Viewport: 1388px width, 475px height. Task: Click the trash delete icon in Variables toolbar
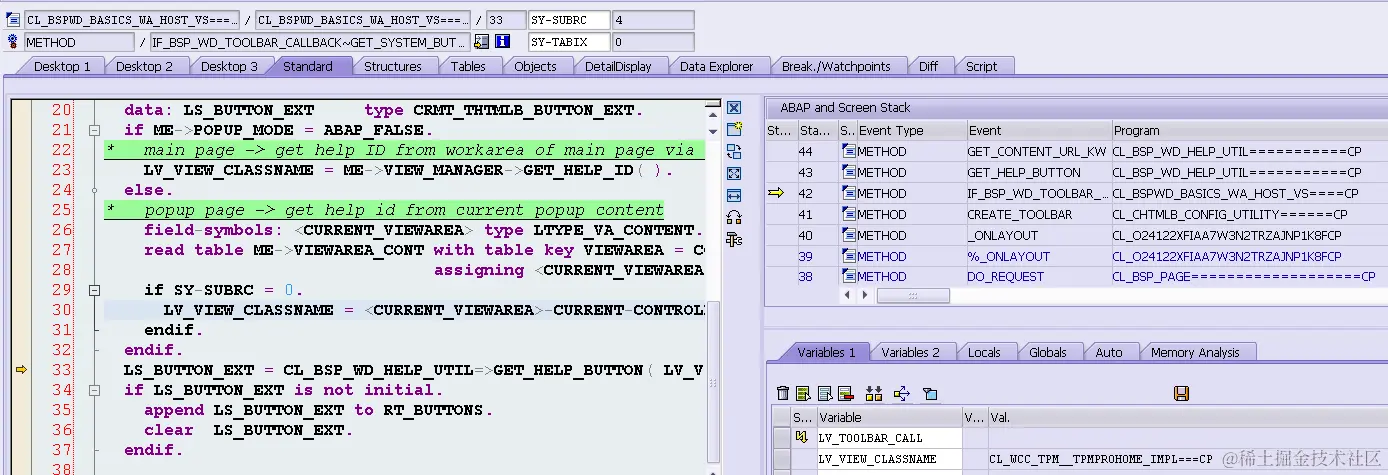coord(783,394)
